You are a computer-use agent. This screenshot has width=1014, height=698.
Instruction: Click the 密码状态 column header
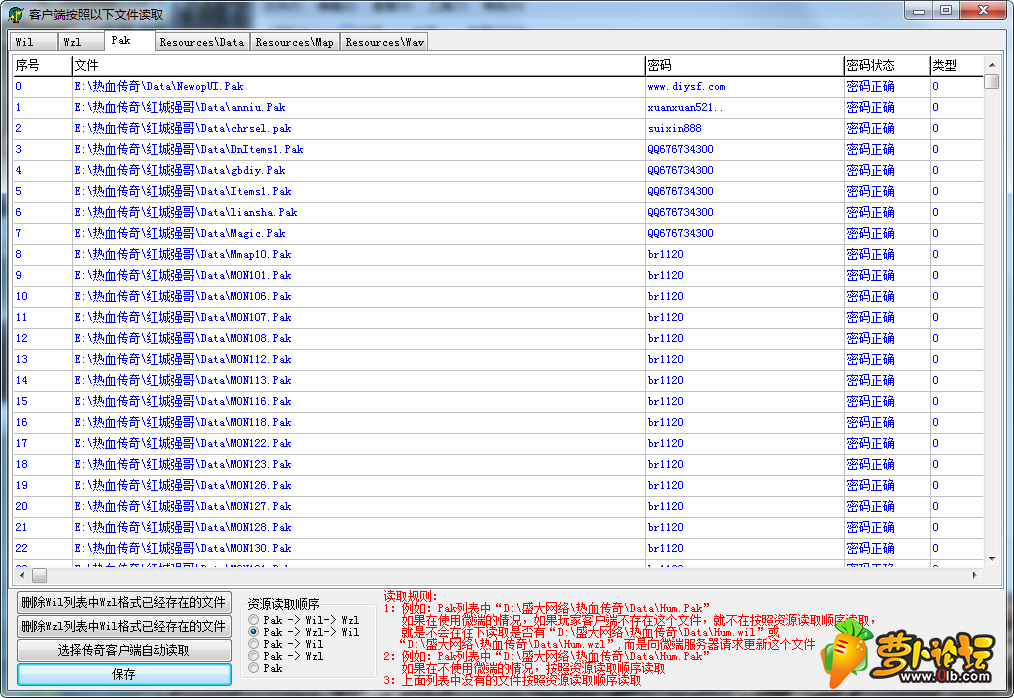(x=887, y=65)
